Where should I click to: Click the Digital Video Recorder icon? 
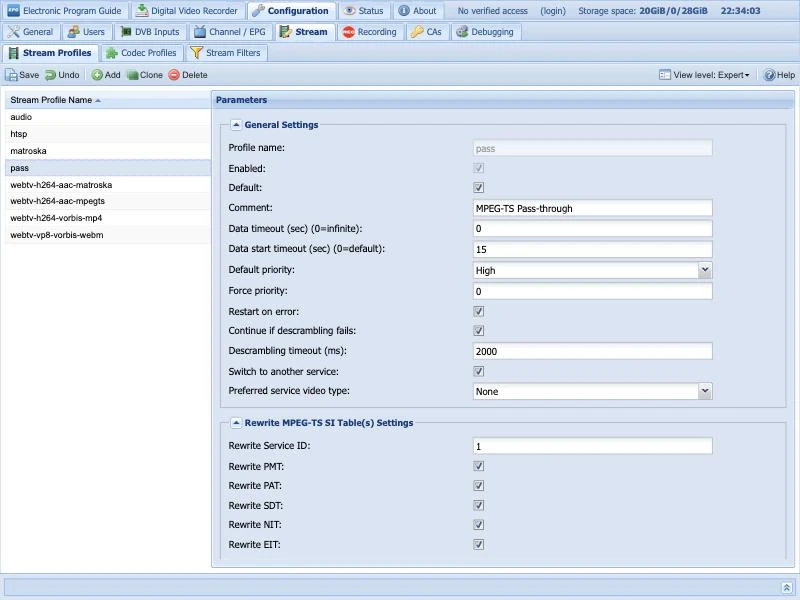(x=142, y=11)
